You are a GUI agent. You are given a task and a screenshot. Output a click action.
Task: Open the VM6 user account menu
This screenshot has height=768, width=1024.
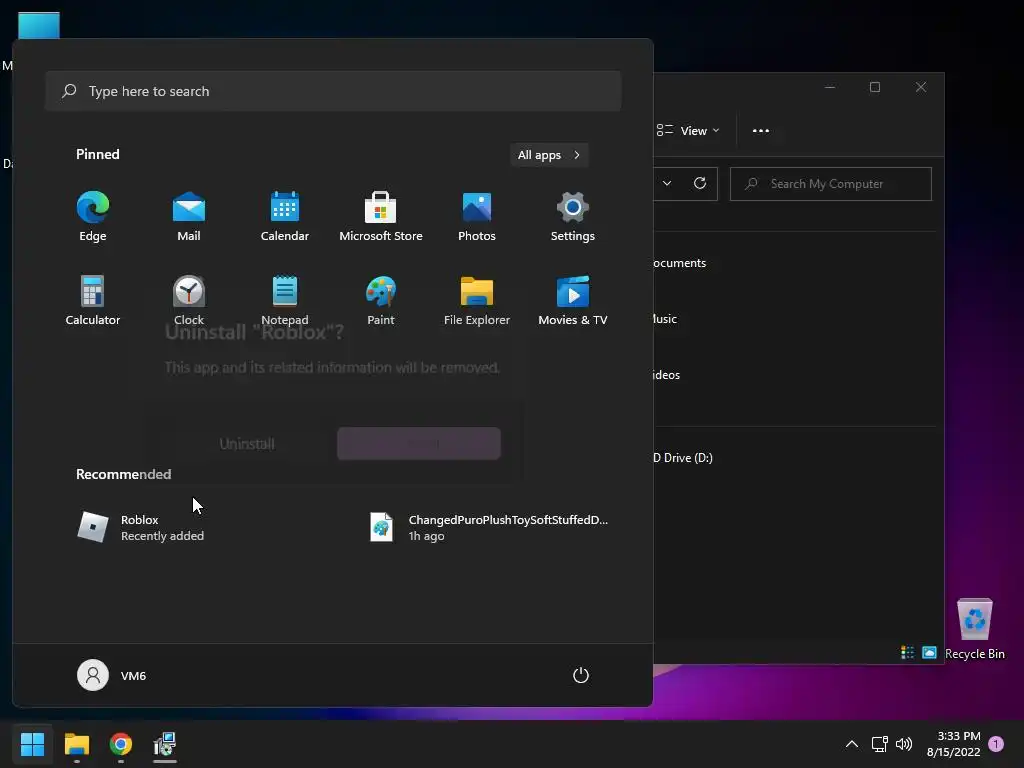click(112, 675)
